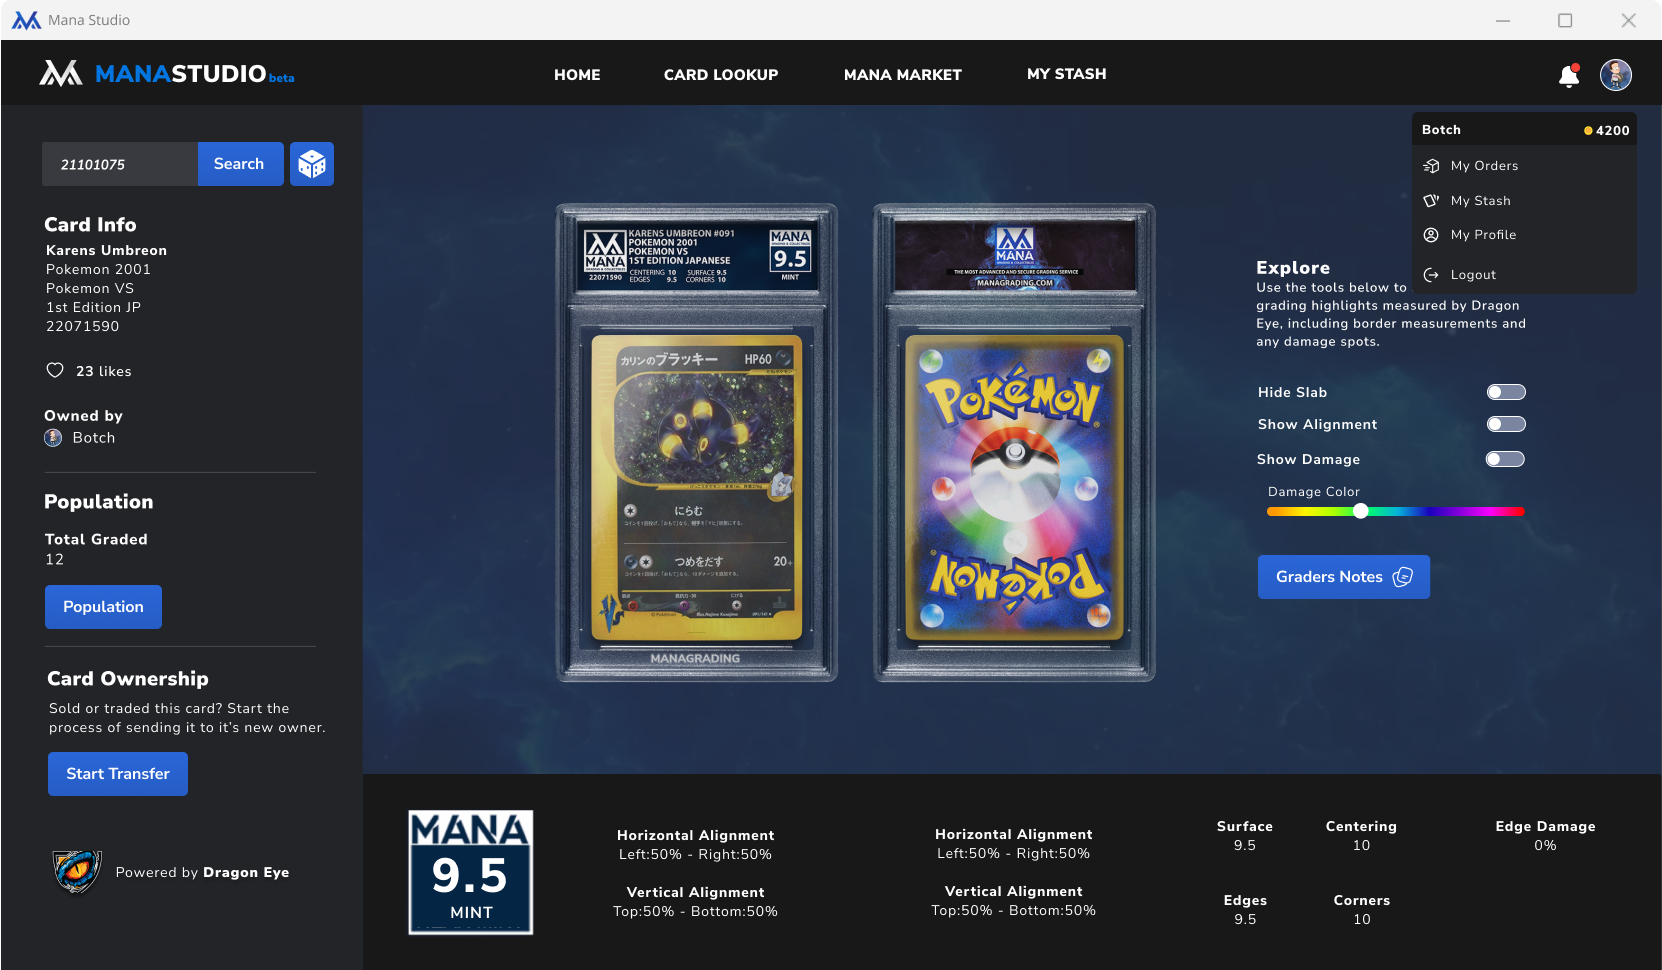Go to the Mana Market tab
The height and width of the screenshot is (970, 1662).
(902, 75)
